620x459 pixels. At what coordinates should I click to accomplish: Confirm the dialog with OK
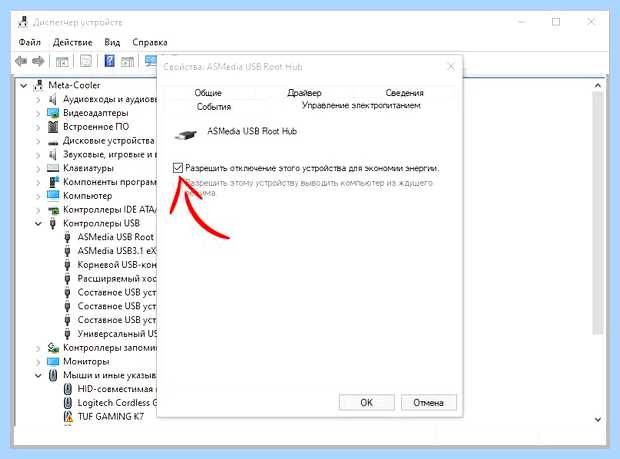click(x=367, y=402)
